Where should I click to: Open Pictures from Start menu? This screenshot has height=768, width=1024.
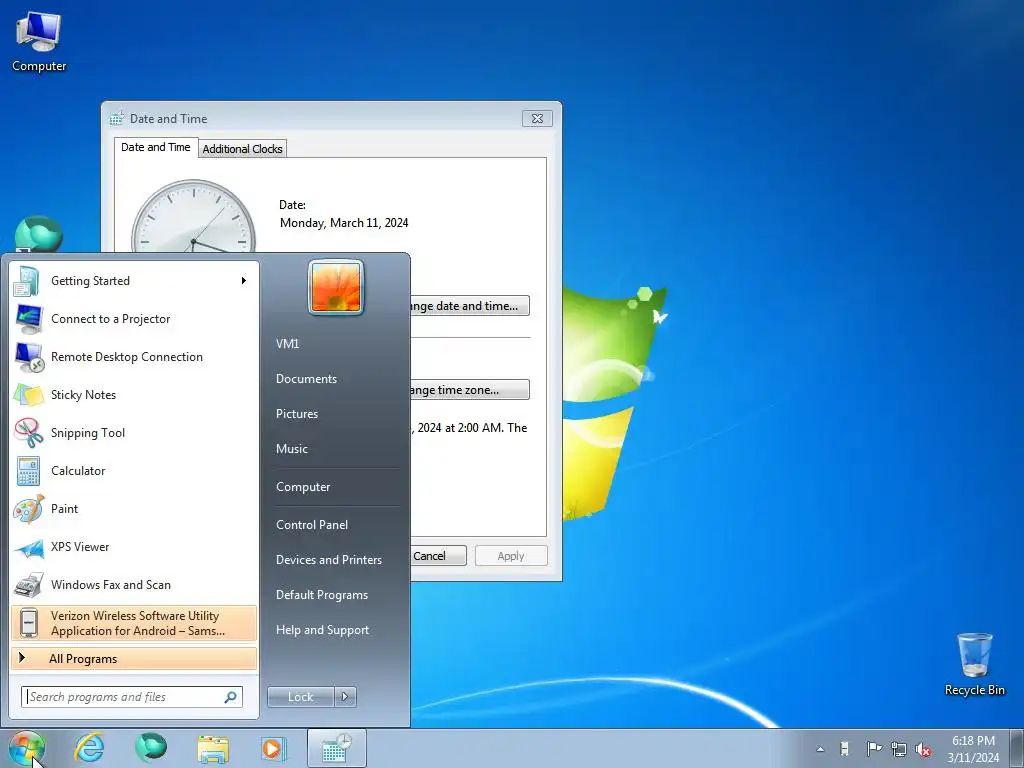[297, 414]
